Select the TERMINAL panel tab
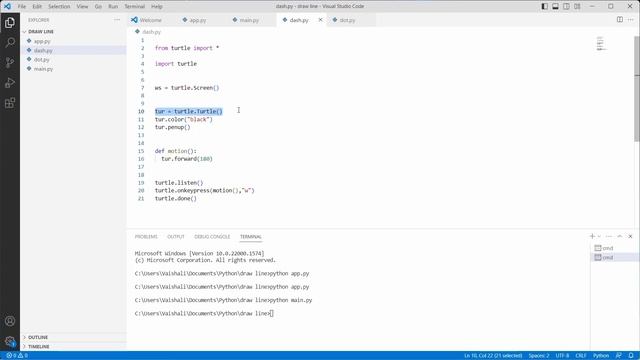 click(x=251, y=237)
